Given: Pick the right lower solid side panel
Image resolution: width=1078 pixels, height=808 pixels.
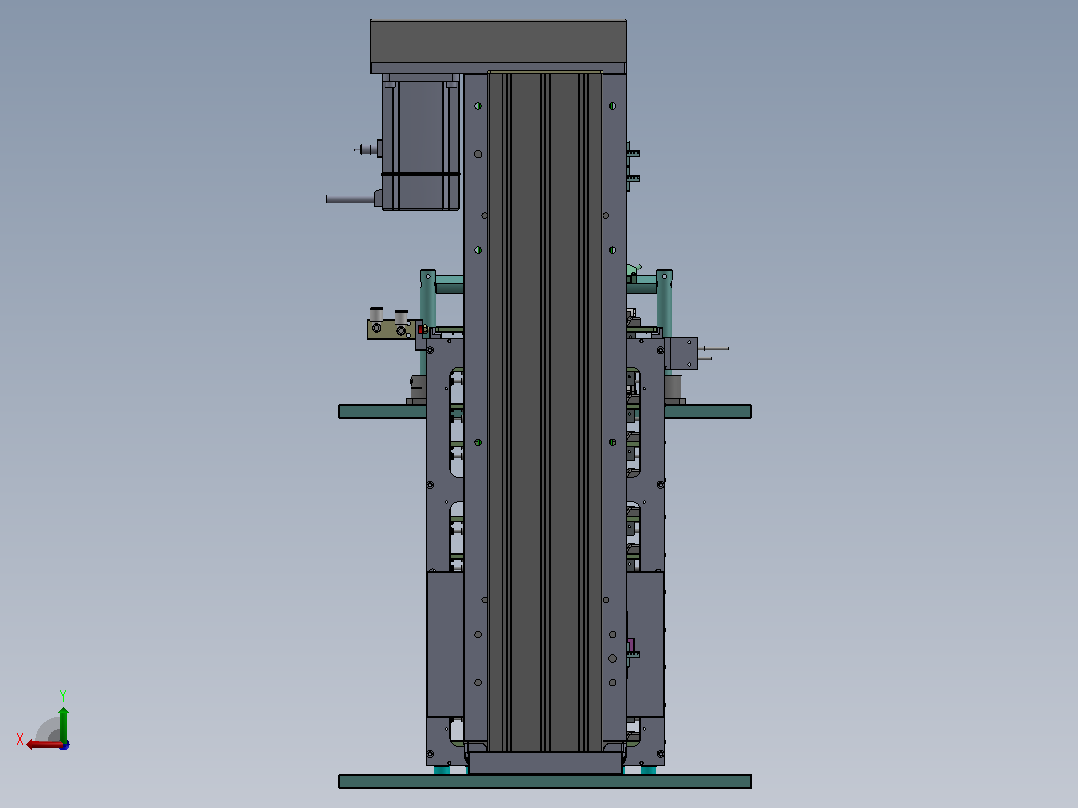Looking at the screenshot, I should (645, 644).
